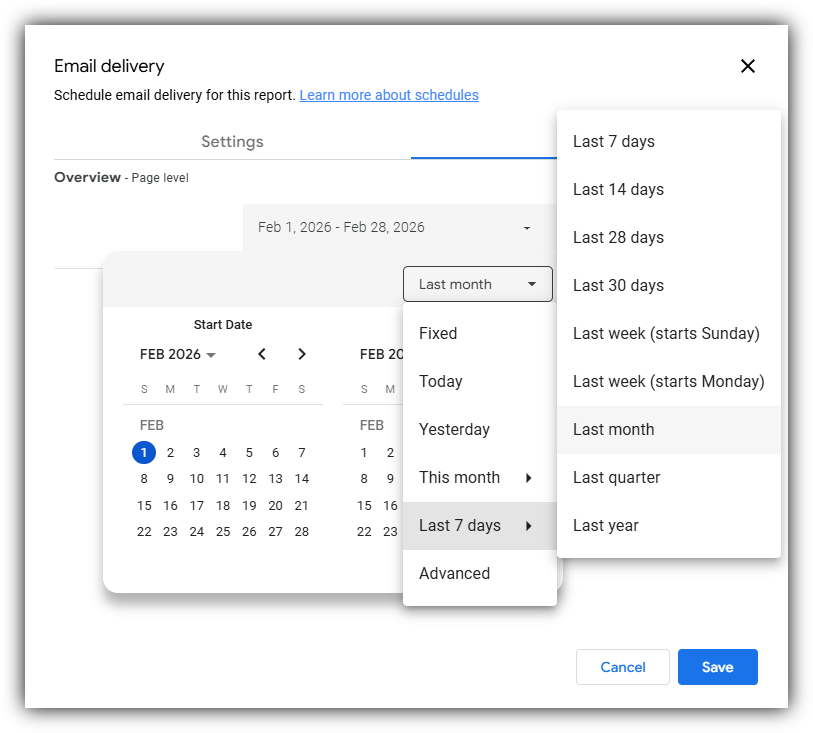This screenshot has width=813, height=733.
Task: Select Last quarter
Action: coord(616,477)
